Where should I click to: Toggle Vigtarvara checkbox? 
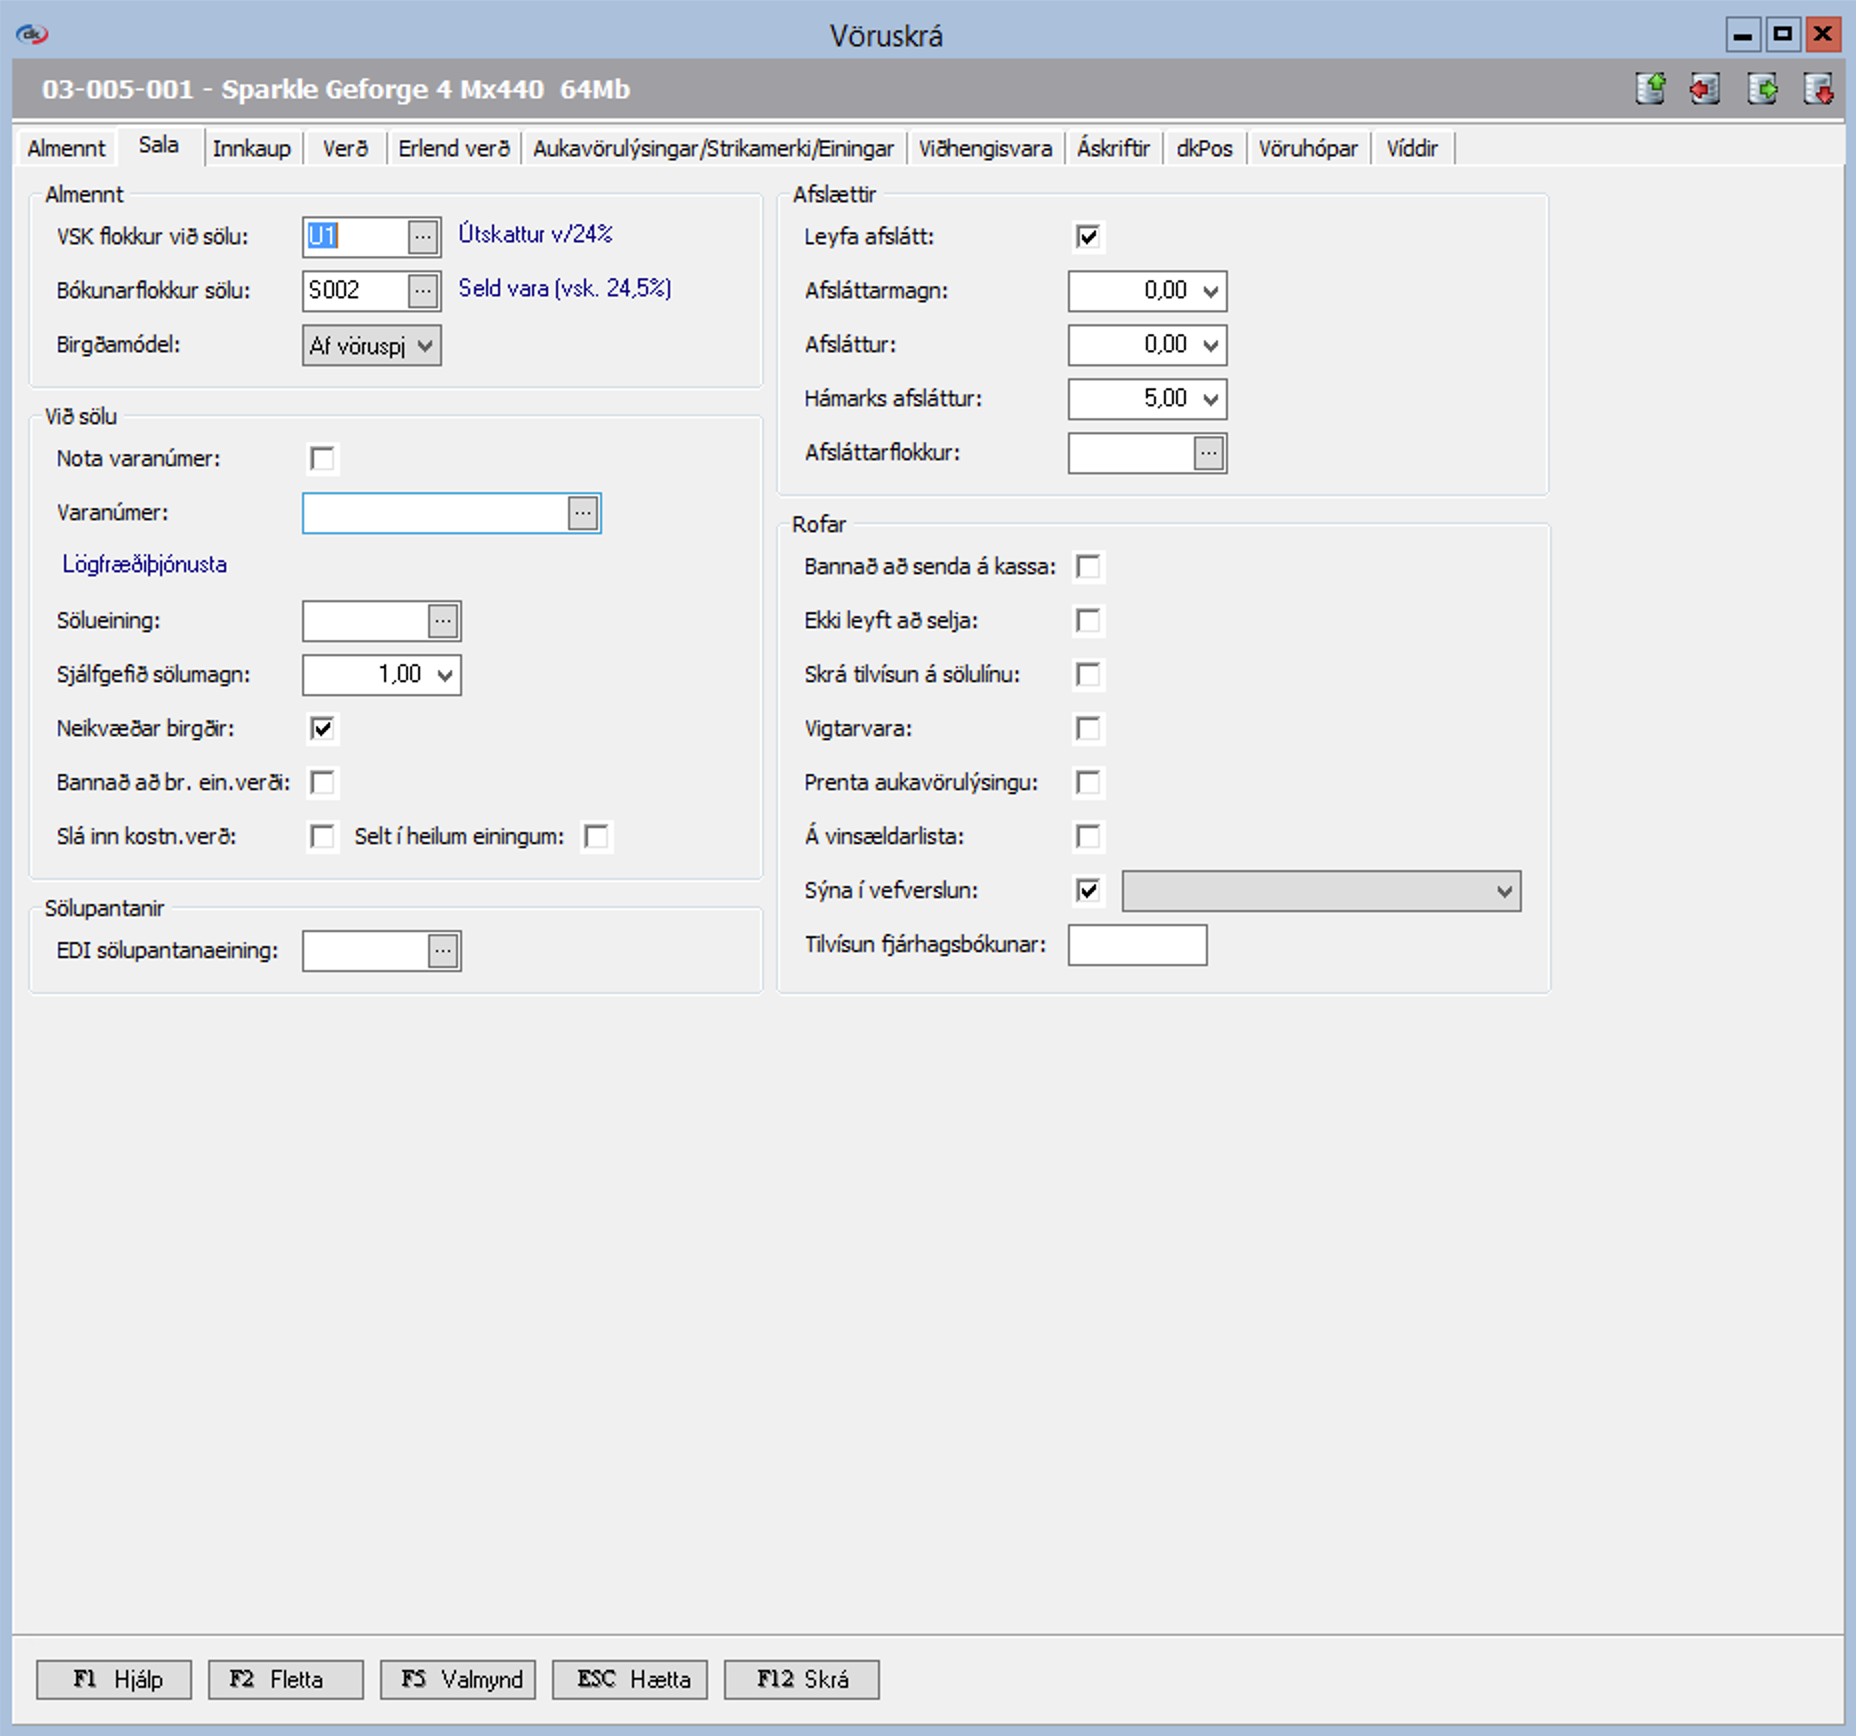1088,729
